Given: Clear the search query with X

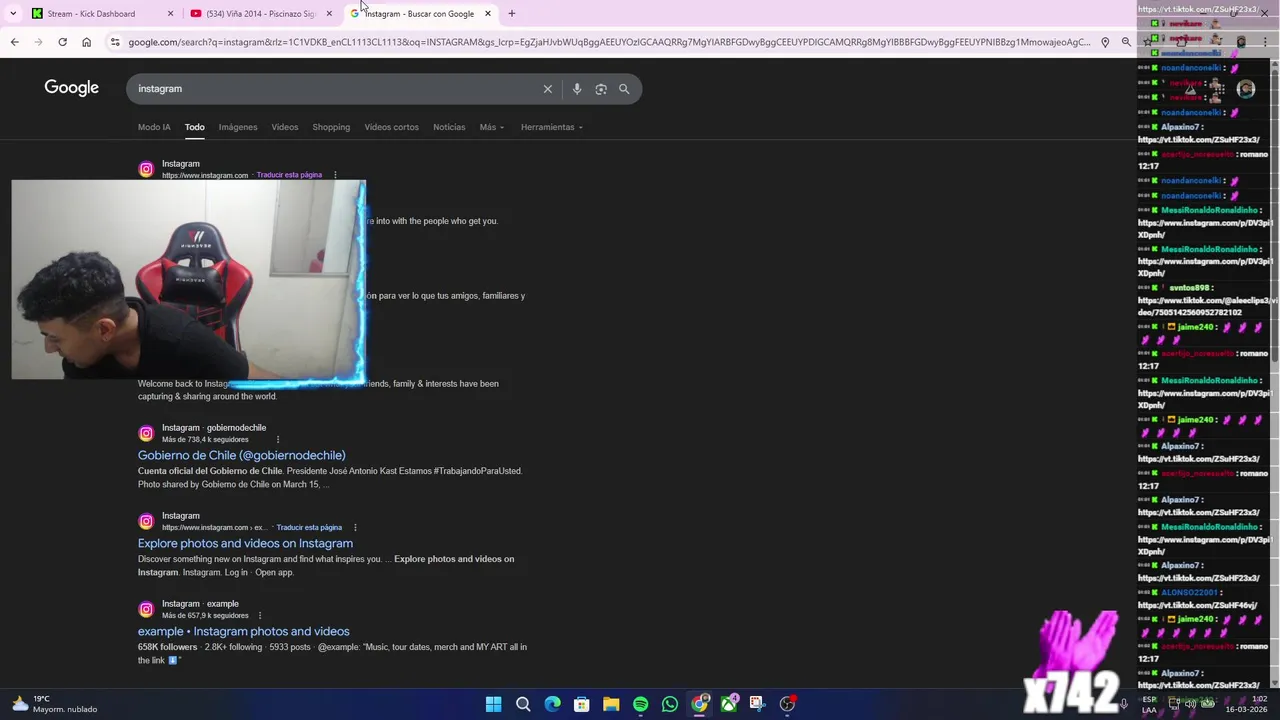Looking at the screenshot, I should [548, 89].
